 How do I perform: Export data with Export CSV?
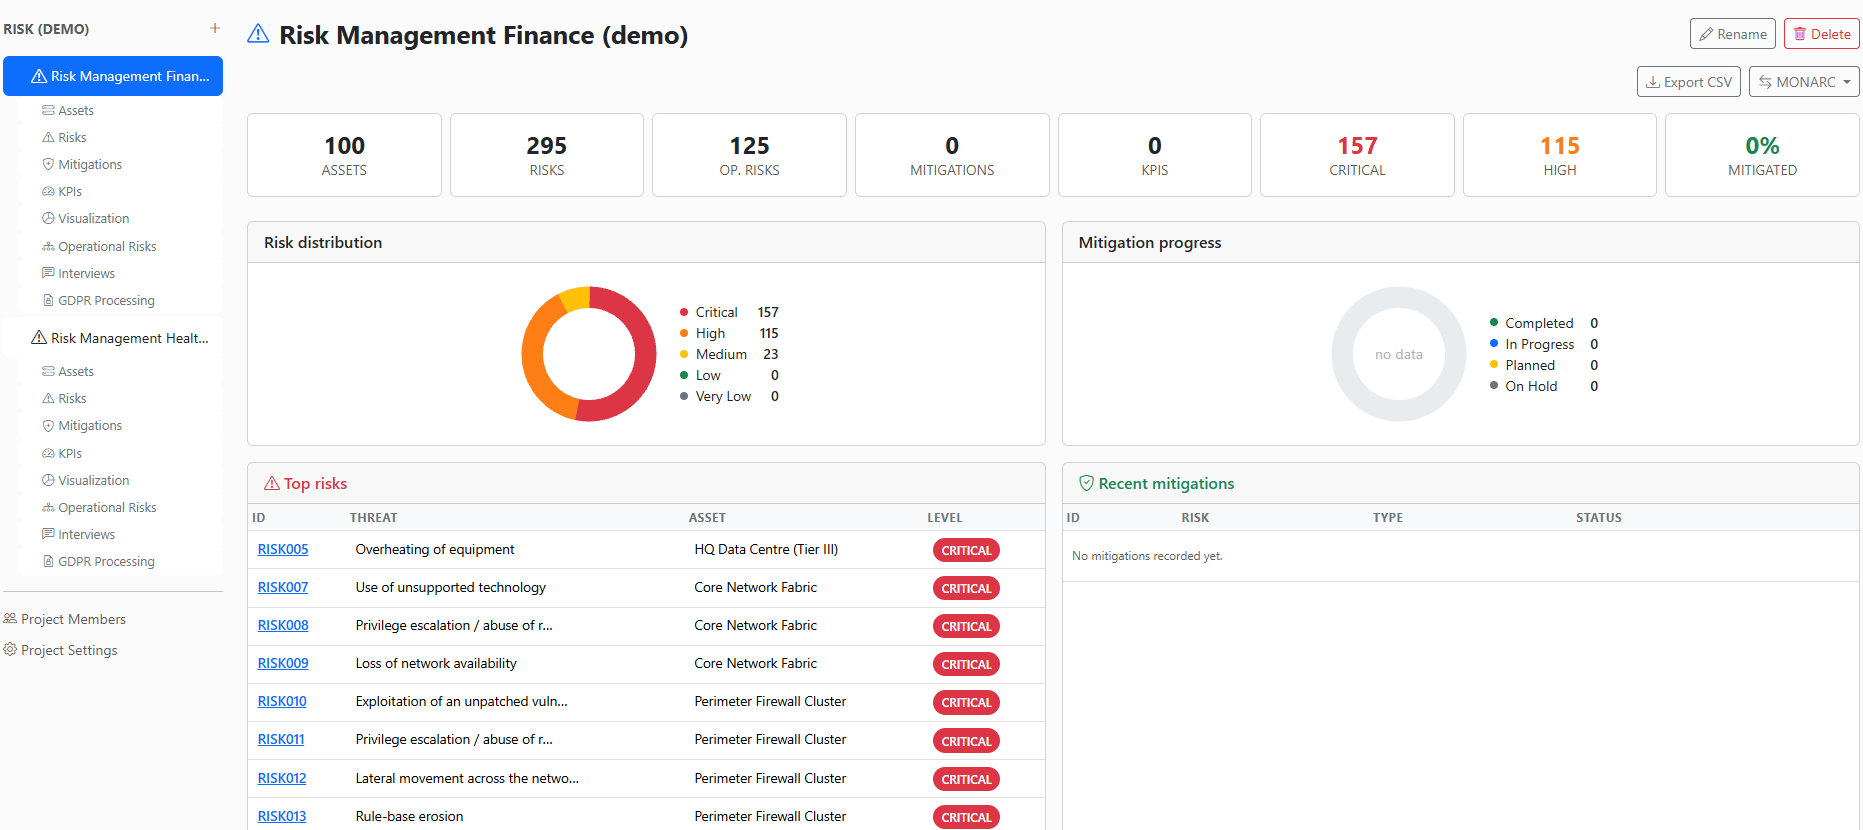(x=1689, y=82)
